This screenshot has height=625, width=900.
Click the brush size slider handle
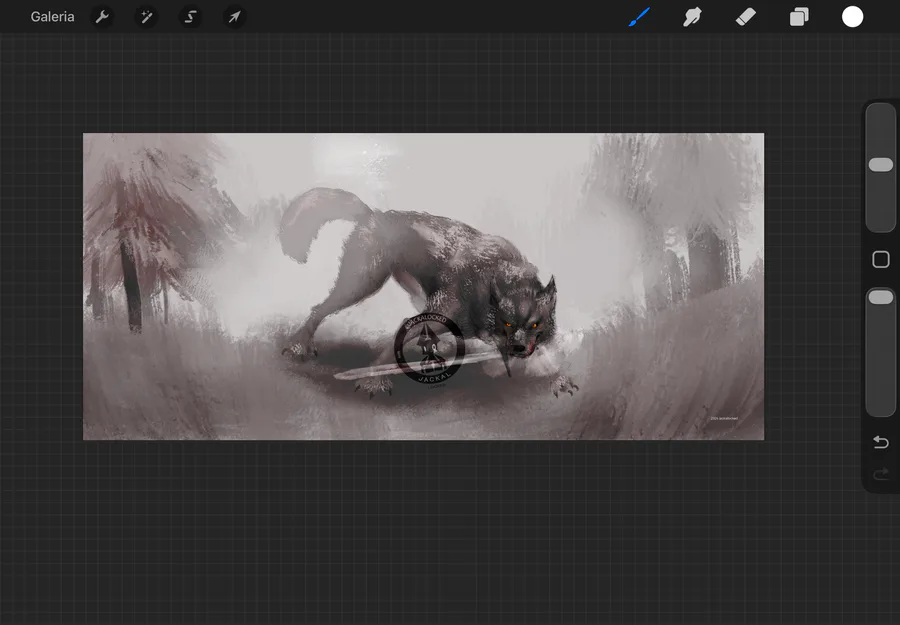point(880,165)
